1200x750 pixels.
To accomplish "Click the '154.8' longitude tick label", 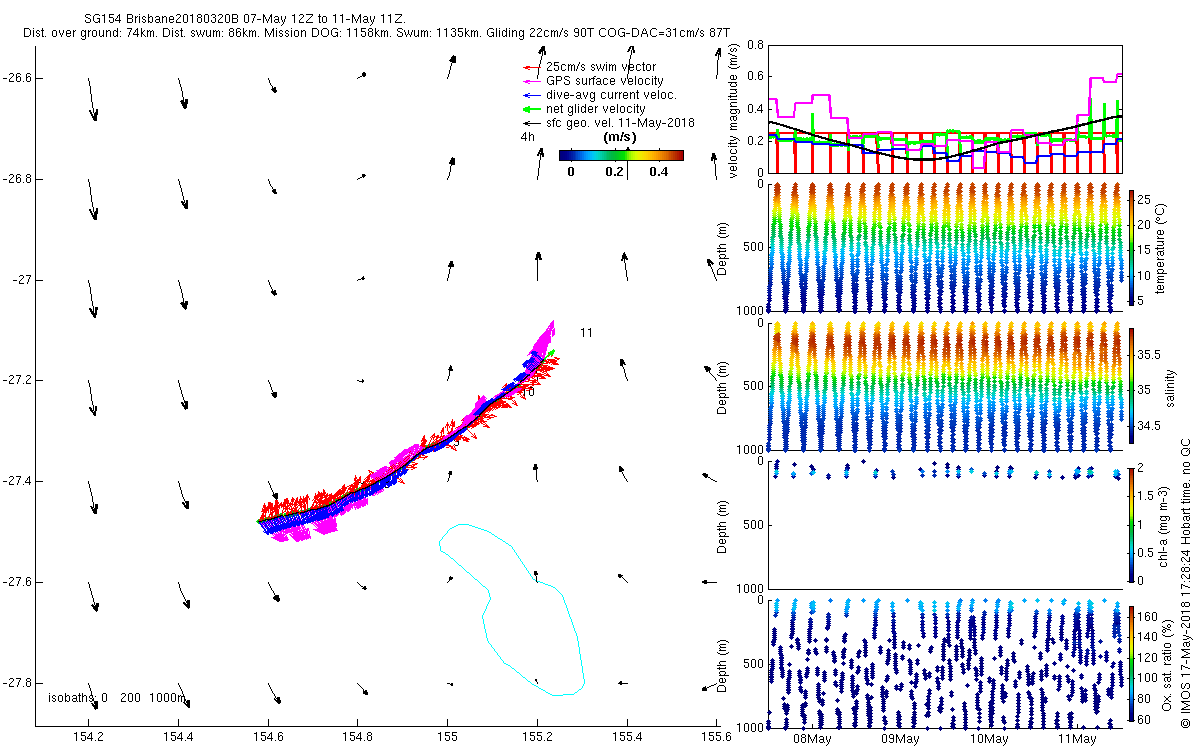I will [357, 739].
